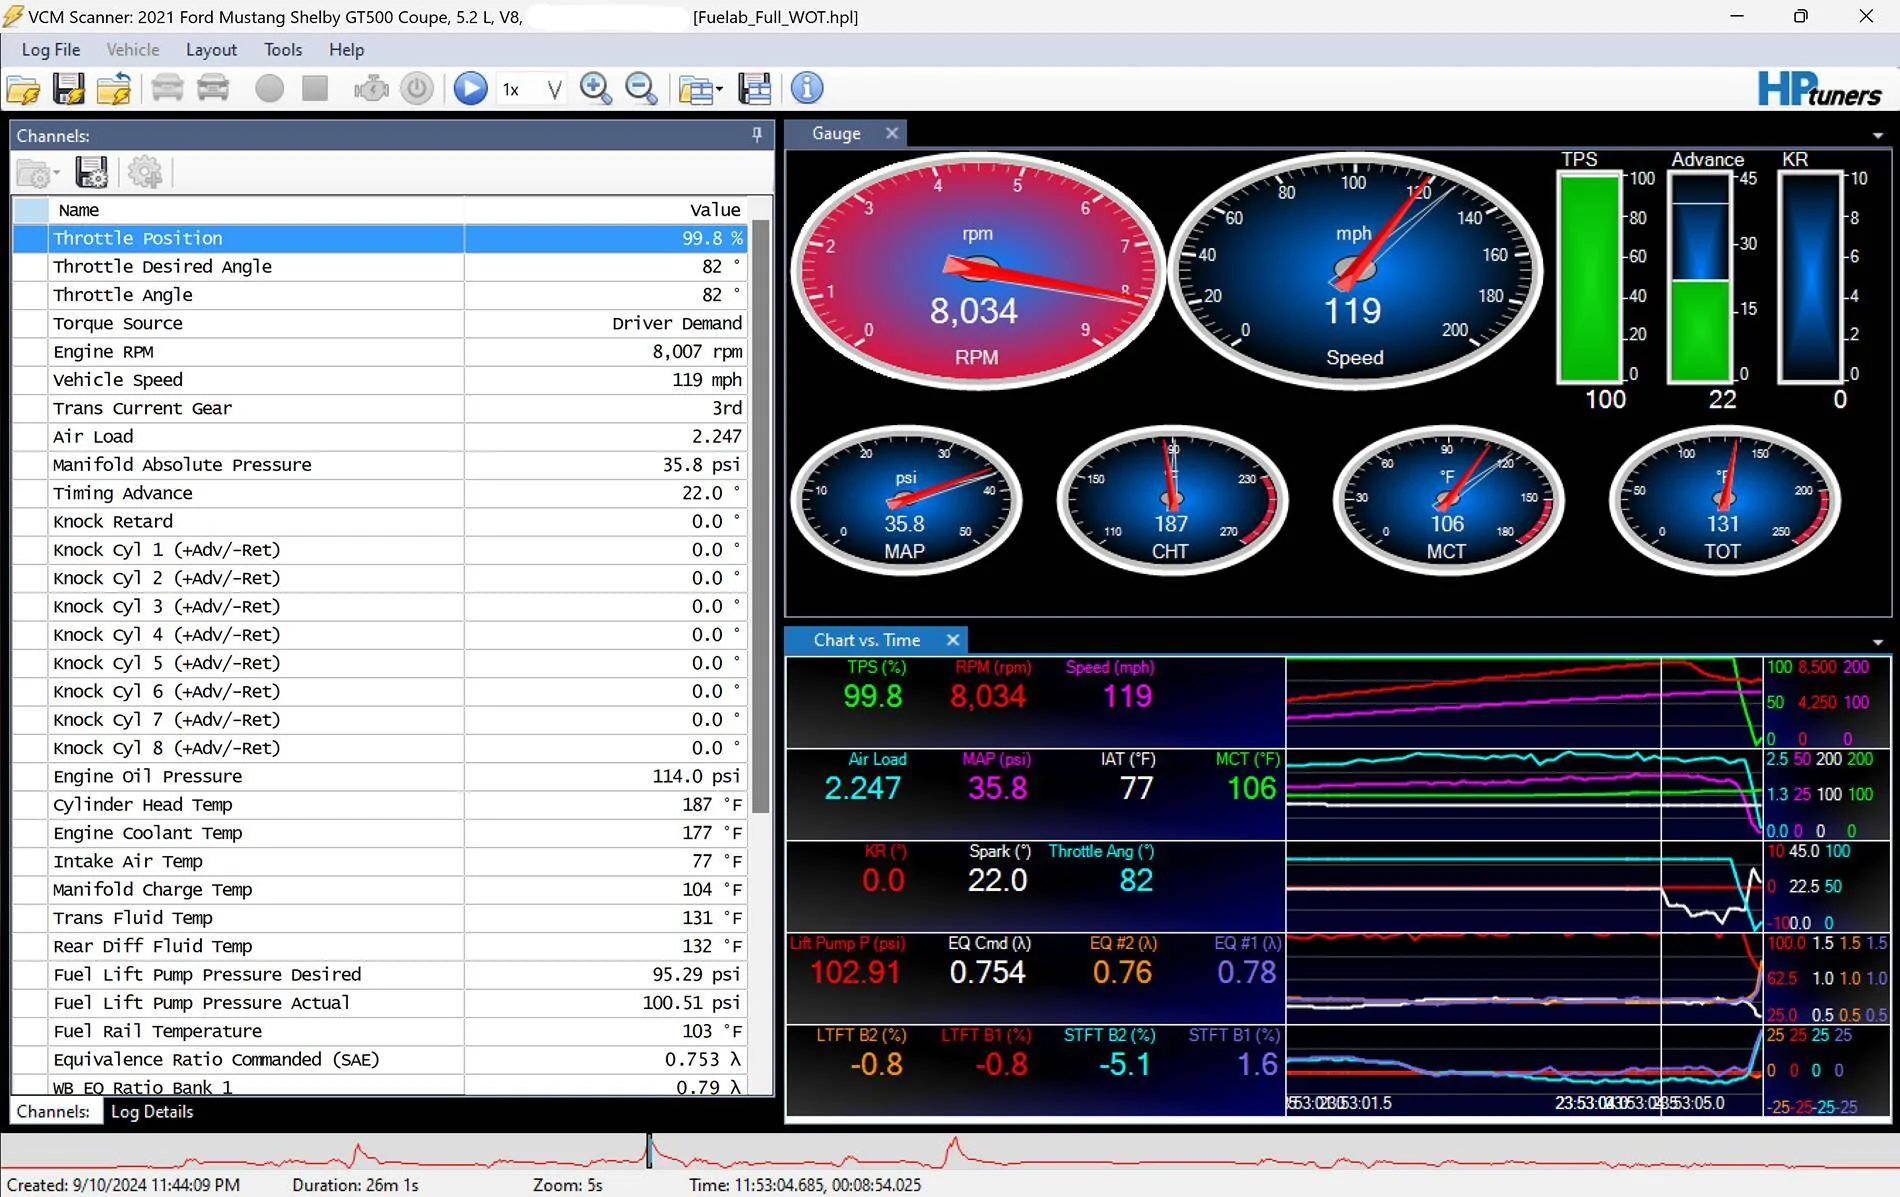Click the second grayed car icon
This screenshot has width=1900, height=1197.
[x=213, y=89]
